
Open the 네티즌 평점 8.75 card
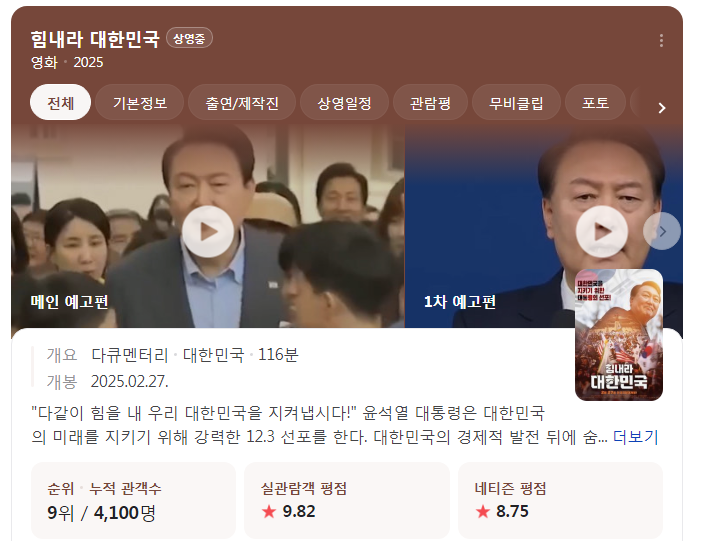561,500
